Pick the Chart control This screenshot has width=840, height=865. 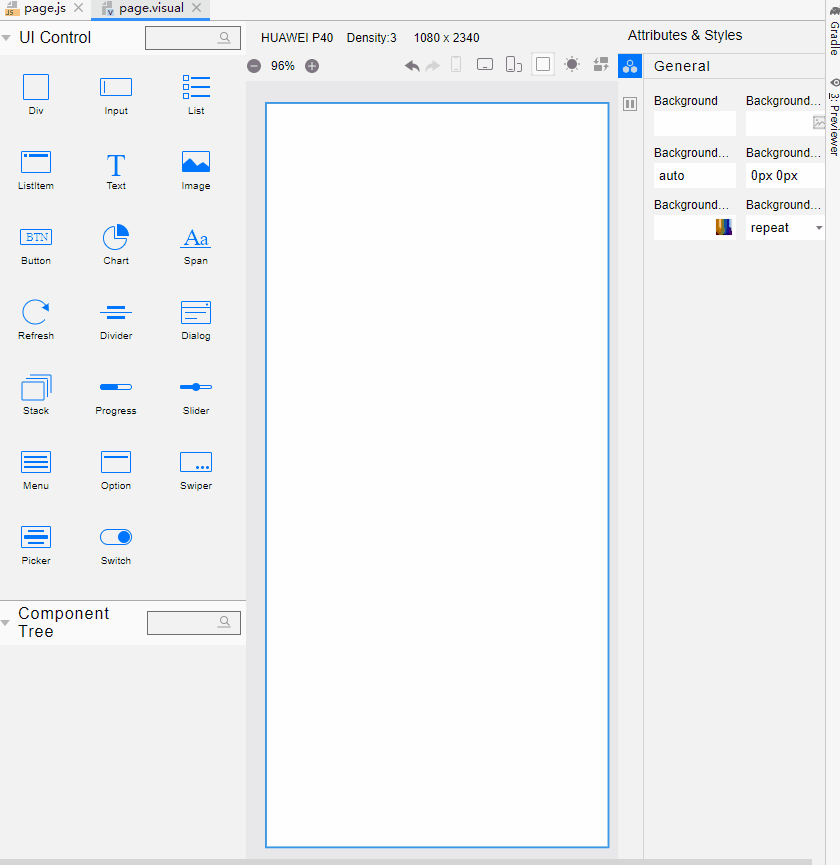[116, 245]
